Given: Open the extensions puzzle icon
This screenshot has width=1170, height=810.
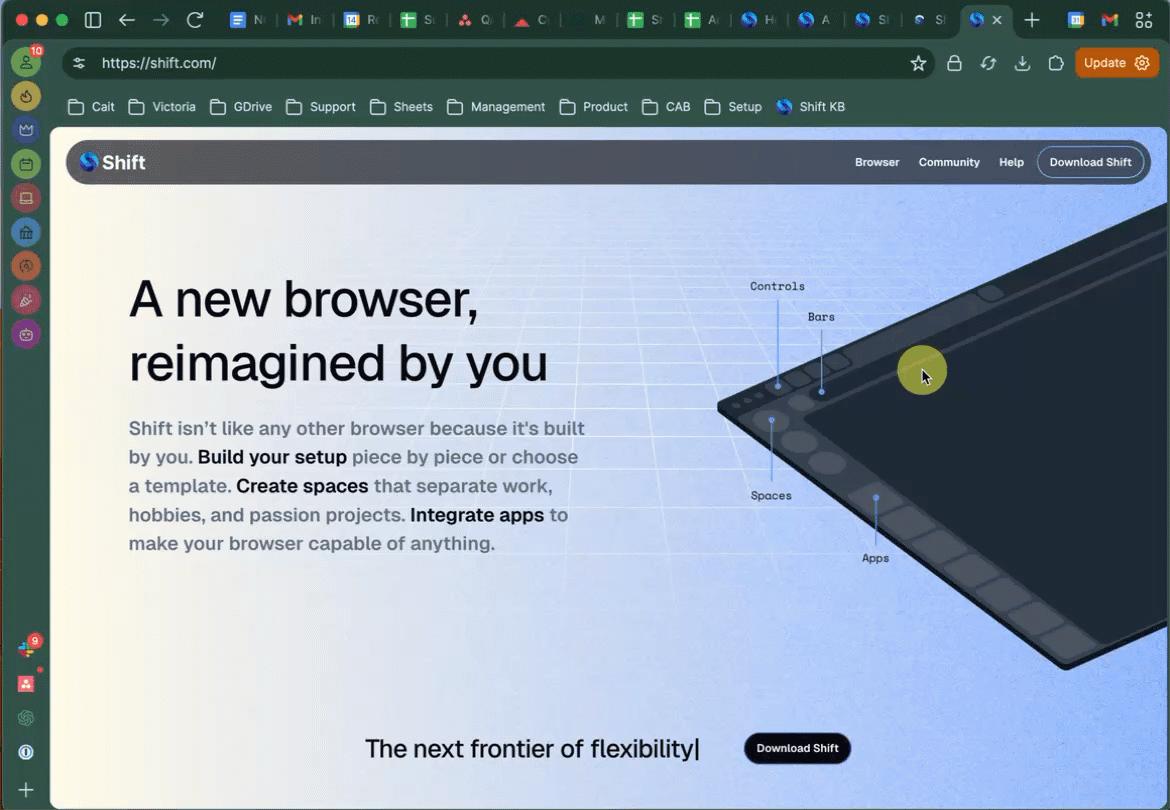Looking at the screenshot, I should coord(1056,63).
